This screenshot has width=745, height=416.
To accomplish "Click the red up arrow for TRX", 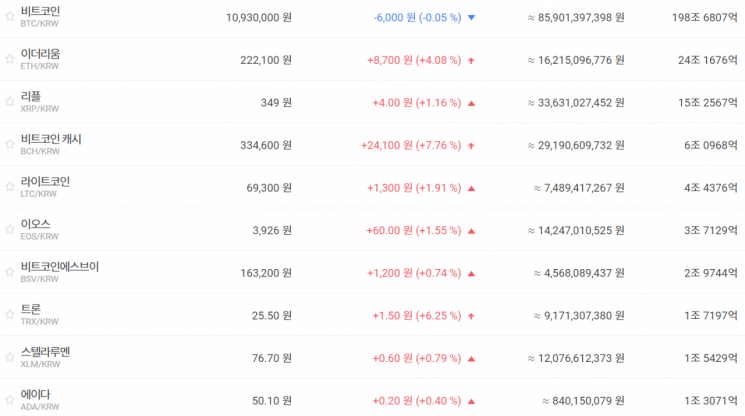I will (471, 316).
